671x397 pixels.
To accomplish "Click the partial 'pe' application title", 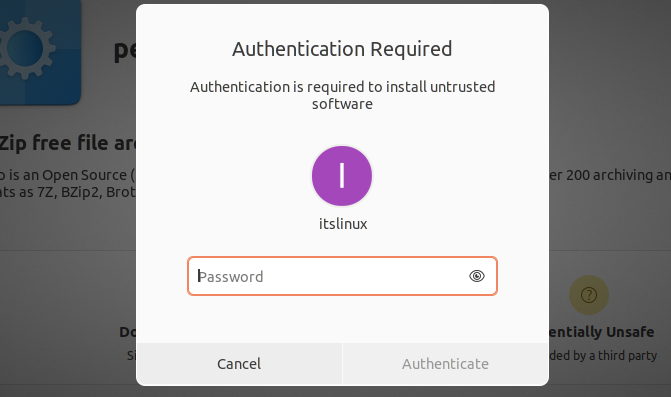I will [125, 50].
